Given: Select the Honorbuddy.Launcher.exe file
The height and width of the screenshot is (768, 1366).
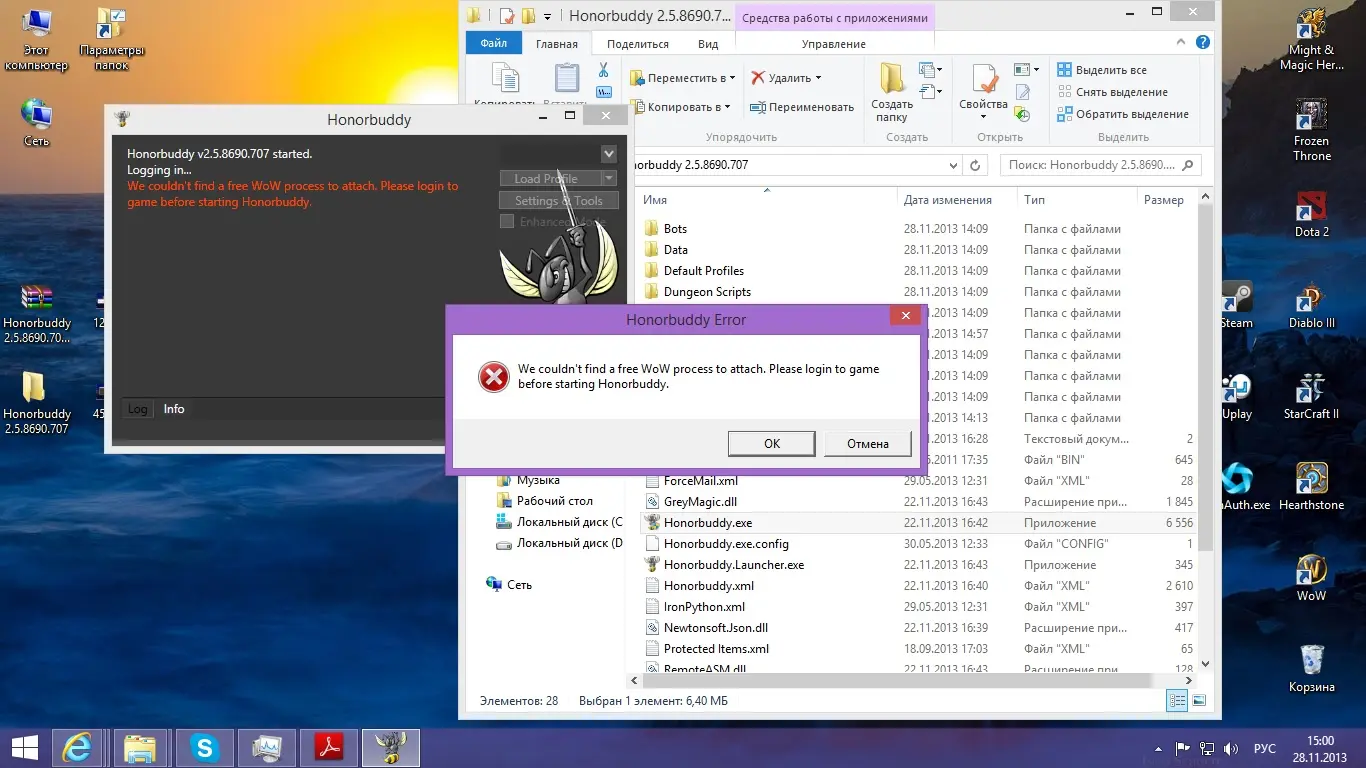Looking at the screenshot, I should tap(734, 565).
